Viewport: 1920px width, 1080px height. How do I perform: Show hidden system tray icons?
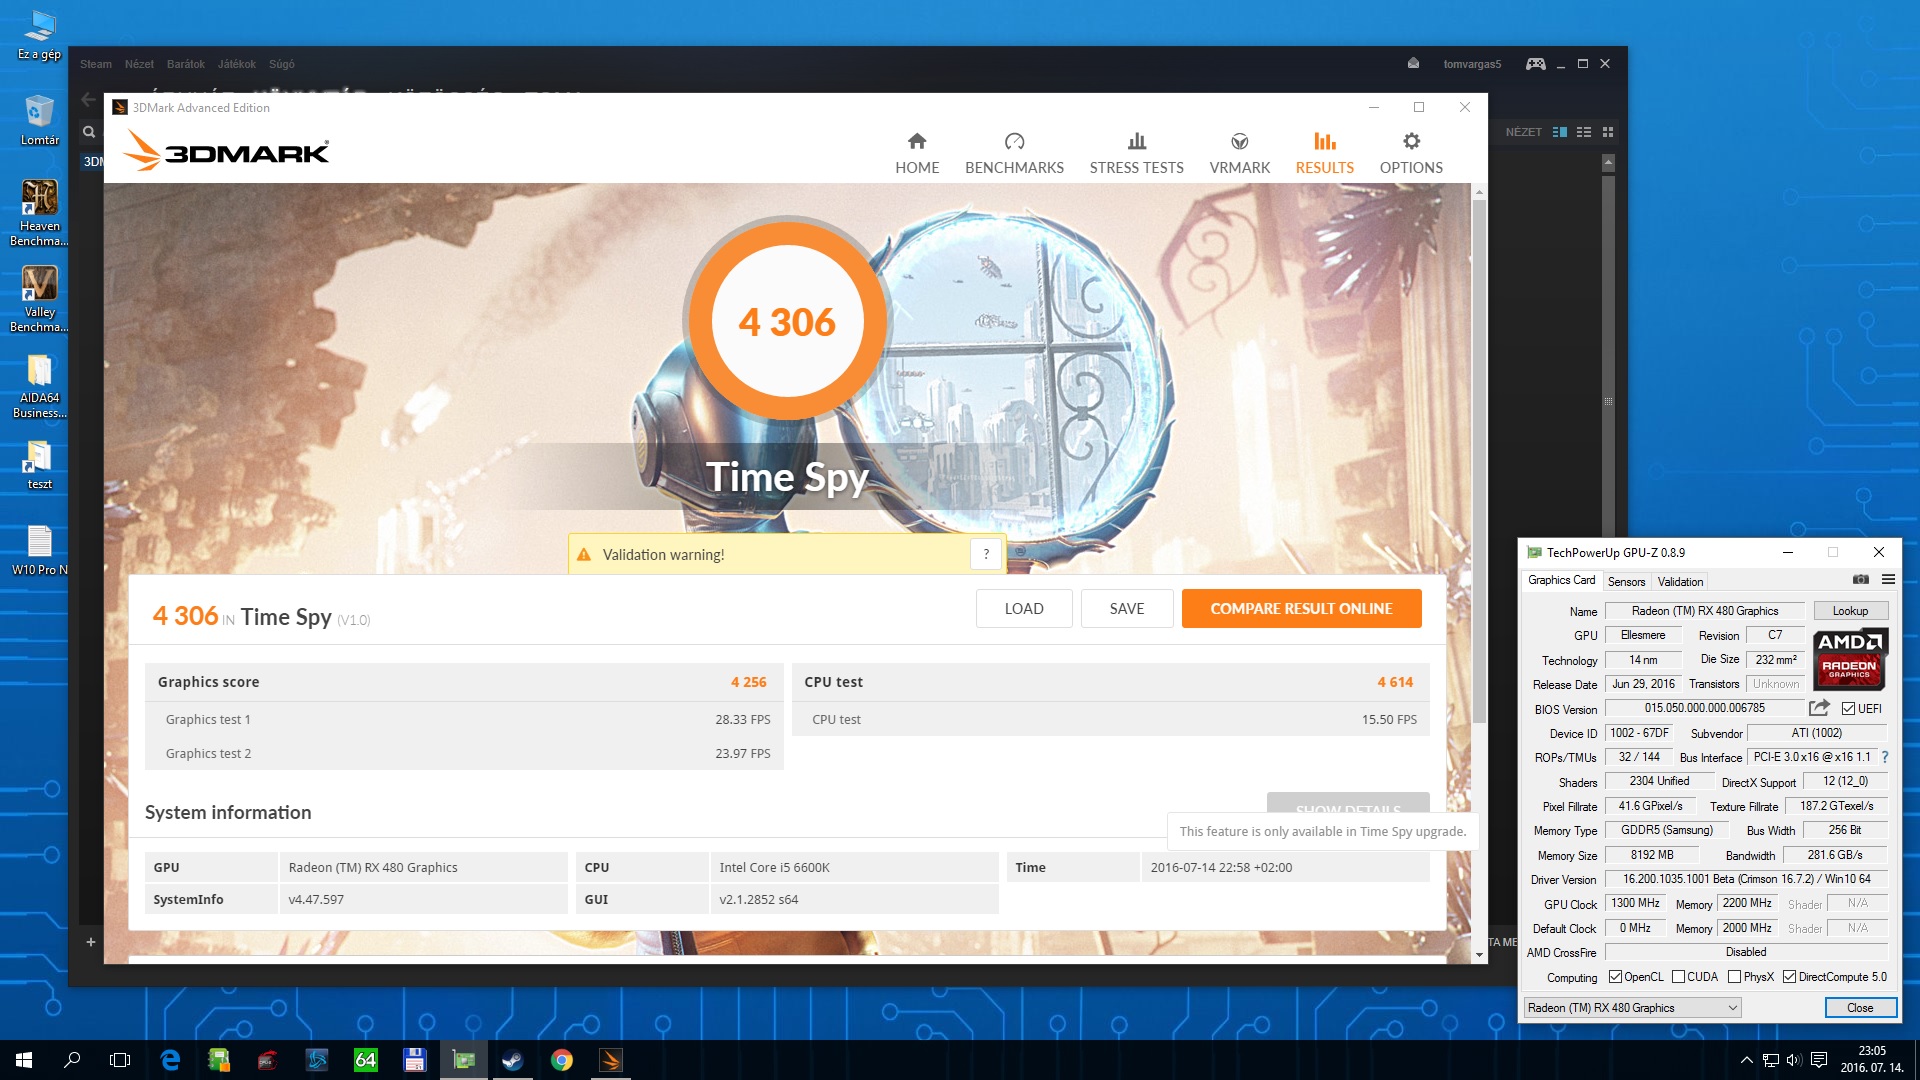[1746, 1060]
